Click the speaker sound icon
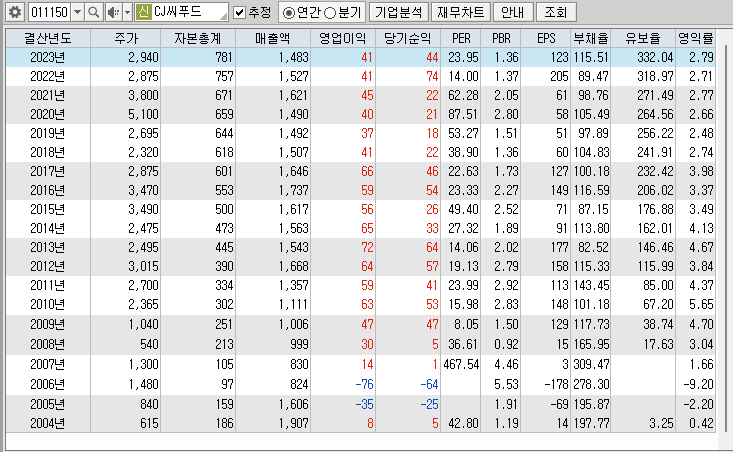 [113, 12]
